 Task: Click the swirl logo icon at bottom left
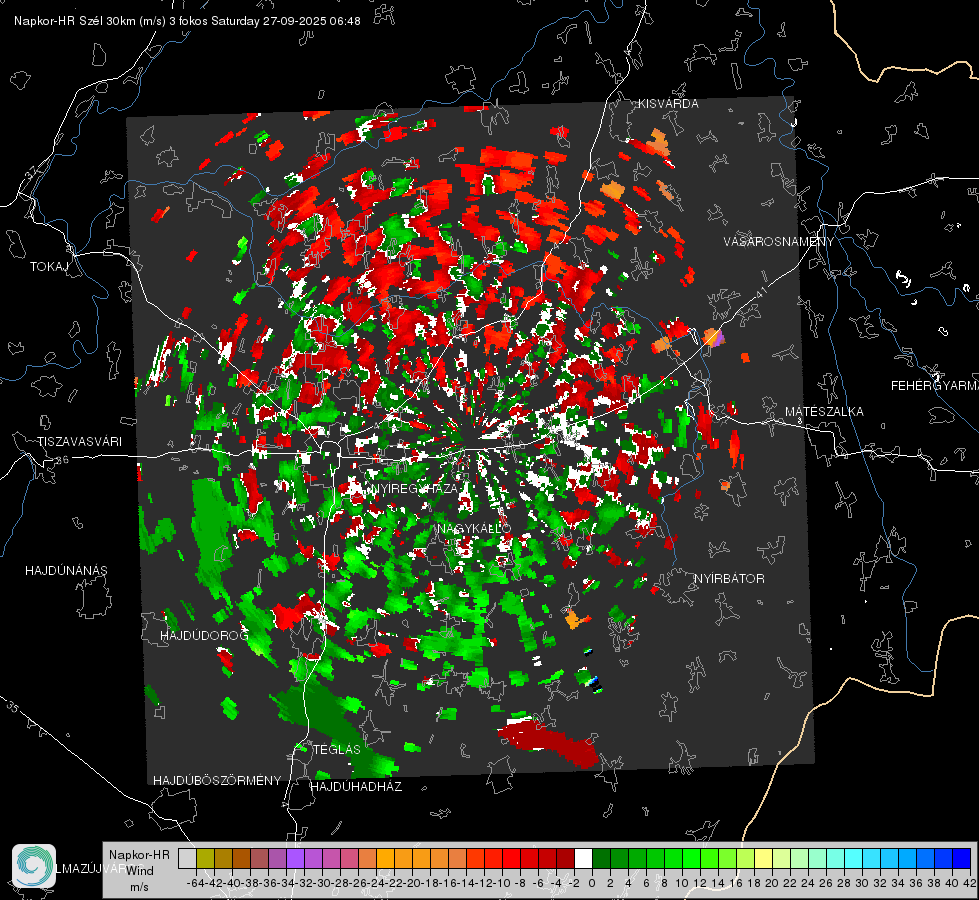(34, 866)
